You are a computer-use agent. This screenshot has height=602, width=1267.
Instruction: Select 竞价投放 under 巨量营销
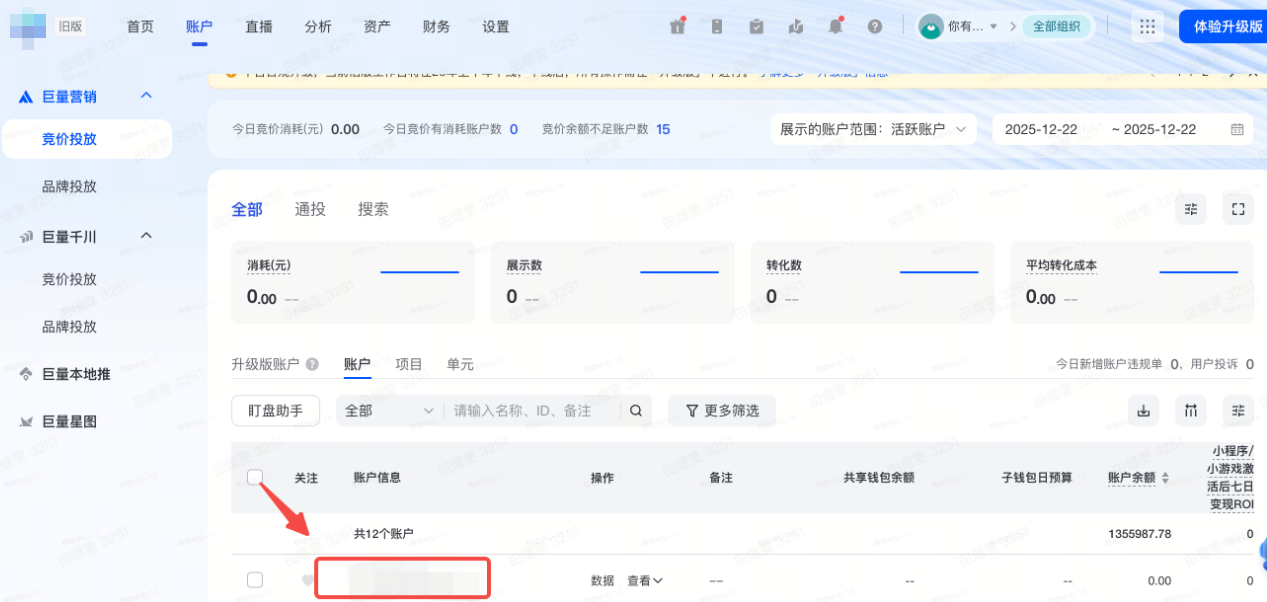coord(86,139)
